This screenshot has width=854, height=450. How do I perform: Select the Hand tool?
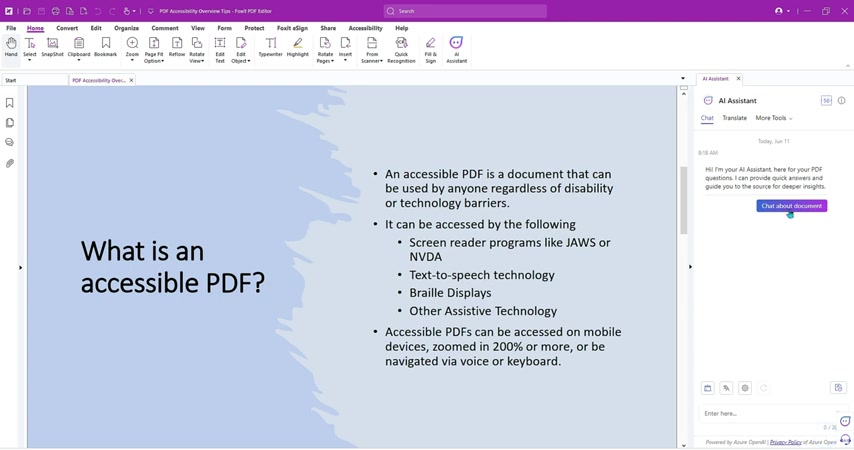[x=11, y=47]
